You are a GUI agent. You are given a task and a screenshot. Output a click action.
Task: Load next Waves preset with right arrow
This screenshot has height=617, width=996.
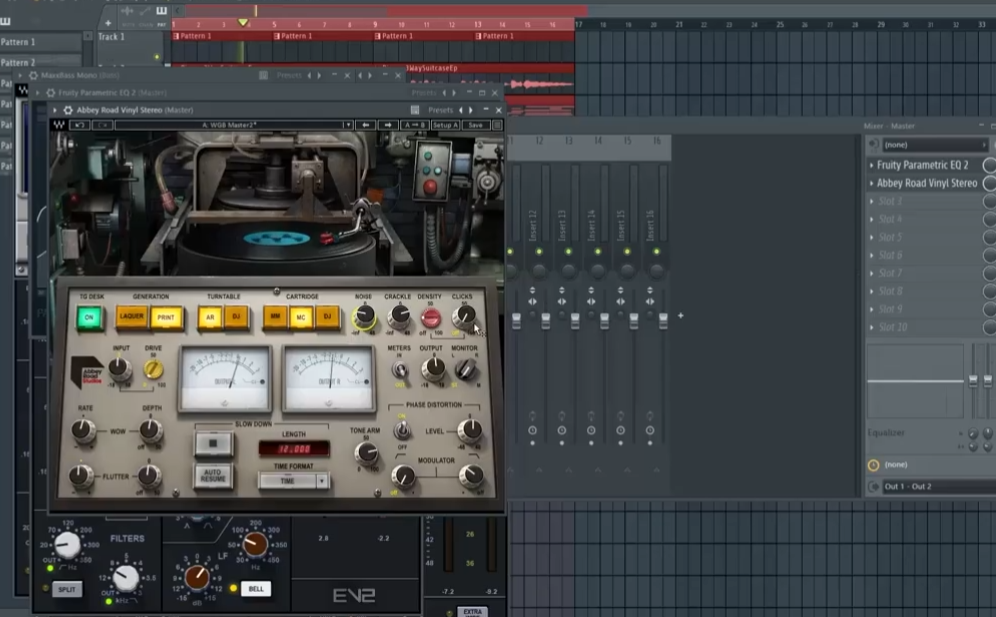[388, 125]
